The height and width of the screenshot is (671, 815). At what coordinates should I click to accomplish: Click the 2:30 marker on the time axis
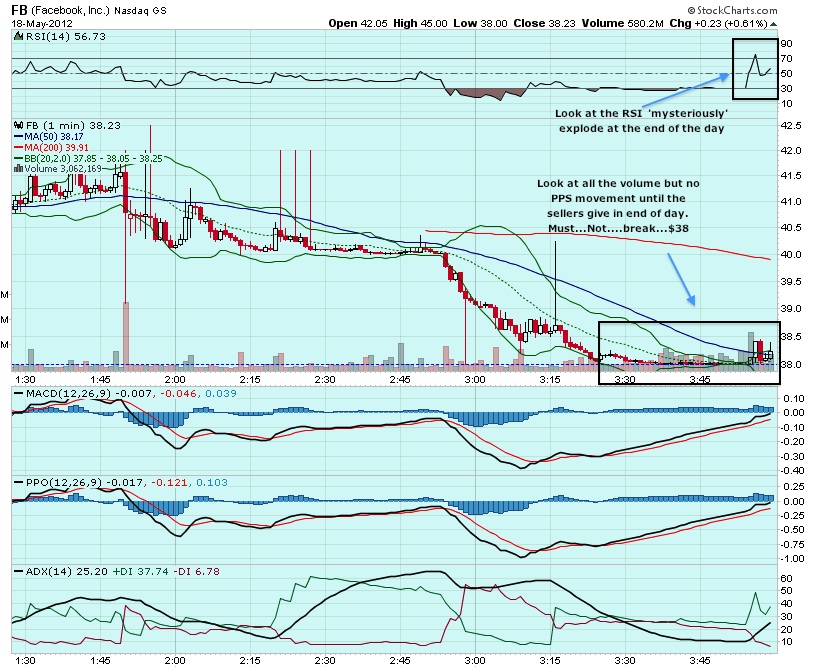(x=324, y=380)
